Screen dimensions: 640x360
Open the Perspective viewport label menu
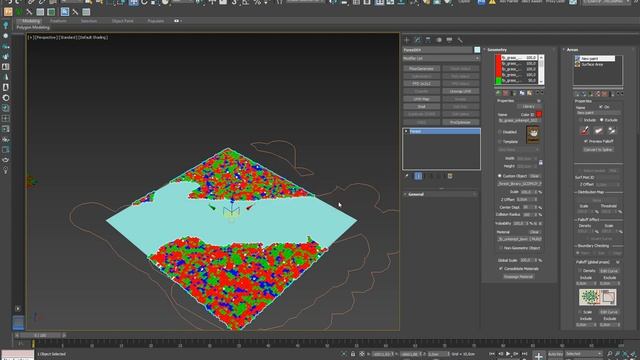pos(46,38)
